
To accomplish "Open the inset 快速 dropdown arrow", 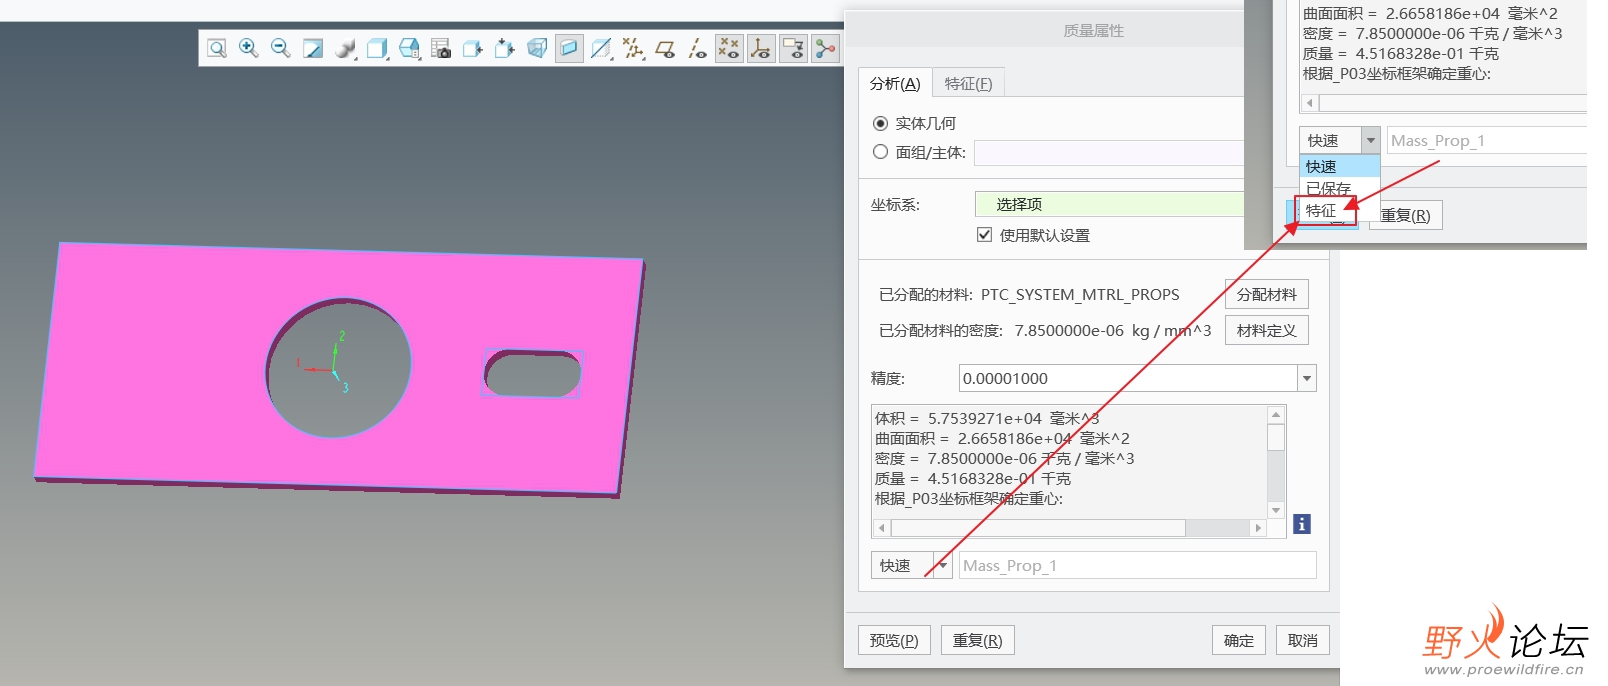I will 1371,140.
